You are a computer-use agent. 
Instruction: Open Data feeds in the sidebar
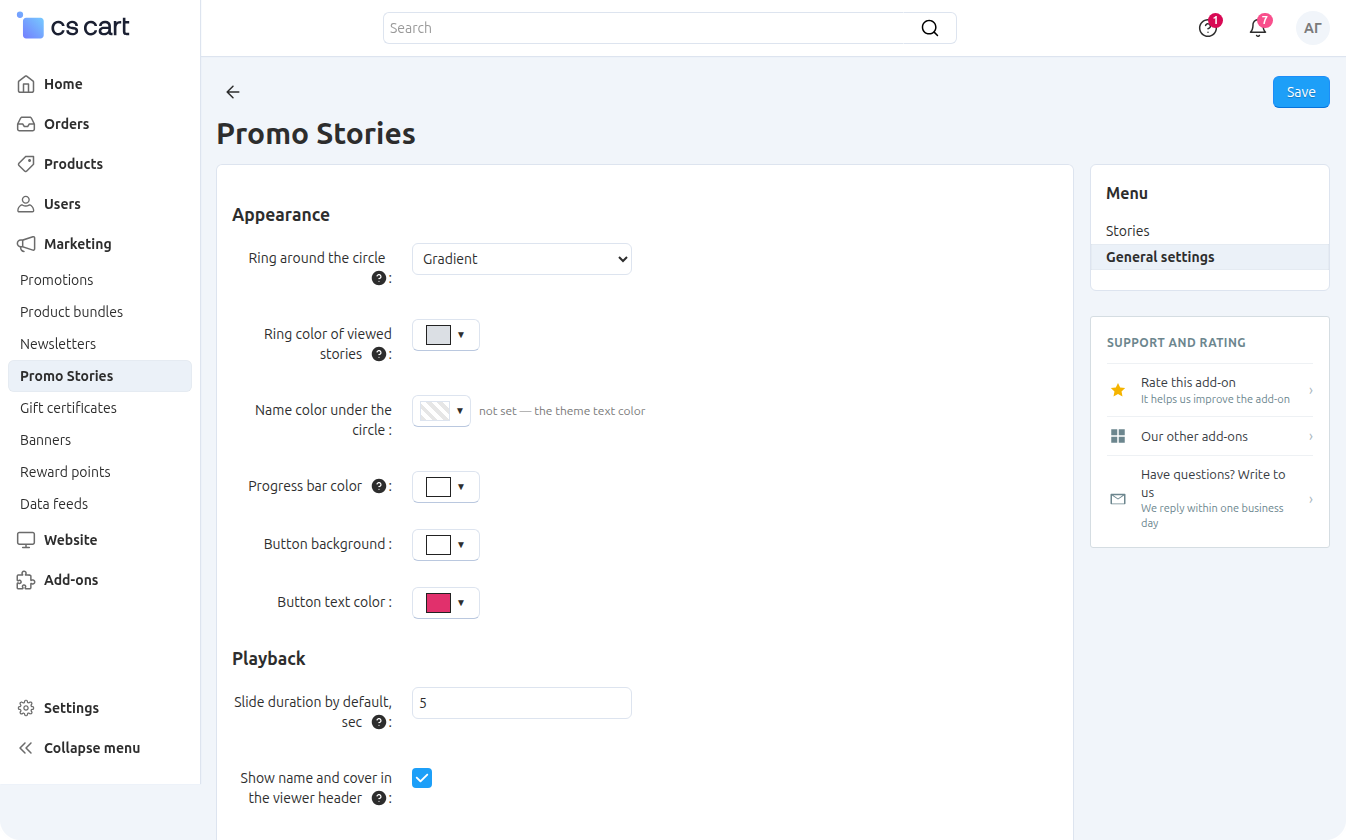[54, 504]
